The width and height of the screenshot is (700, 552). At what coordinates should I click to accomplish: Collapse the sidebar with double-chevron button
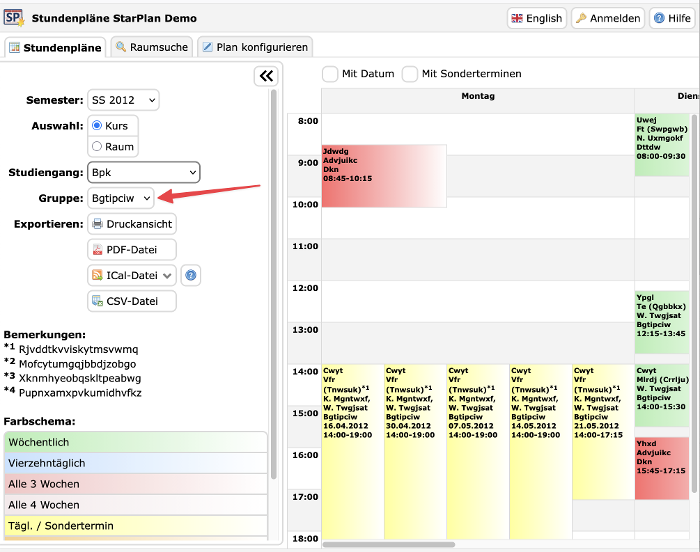click(265, 76)
